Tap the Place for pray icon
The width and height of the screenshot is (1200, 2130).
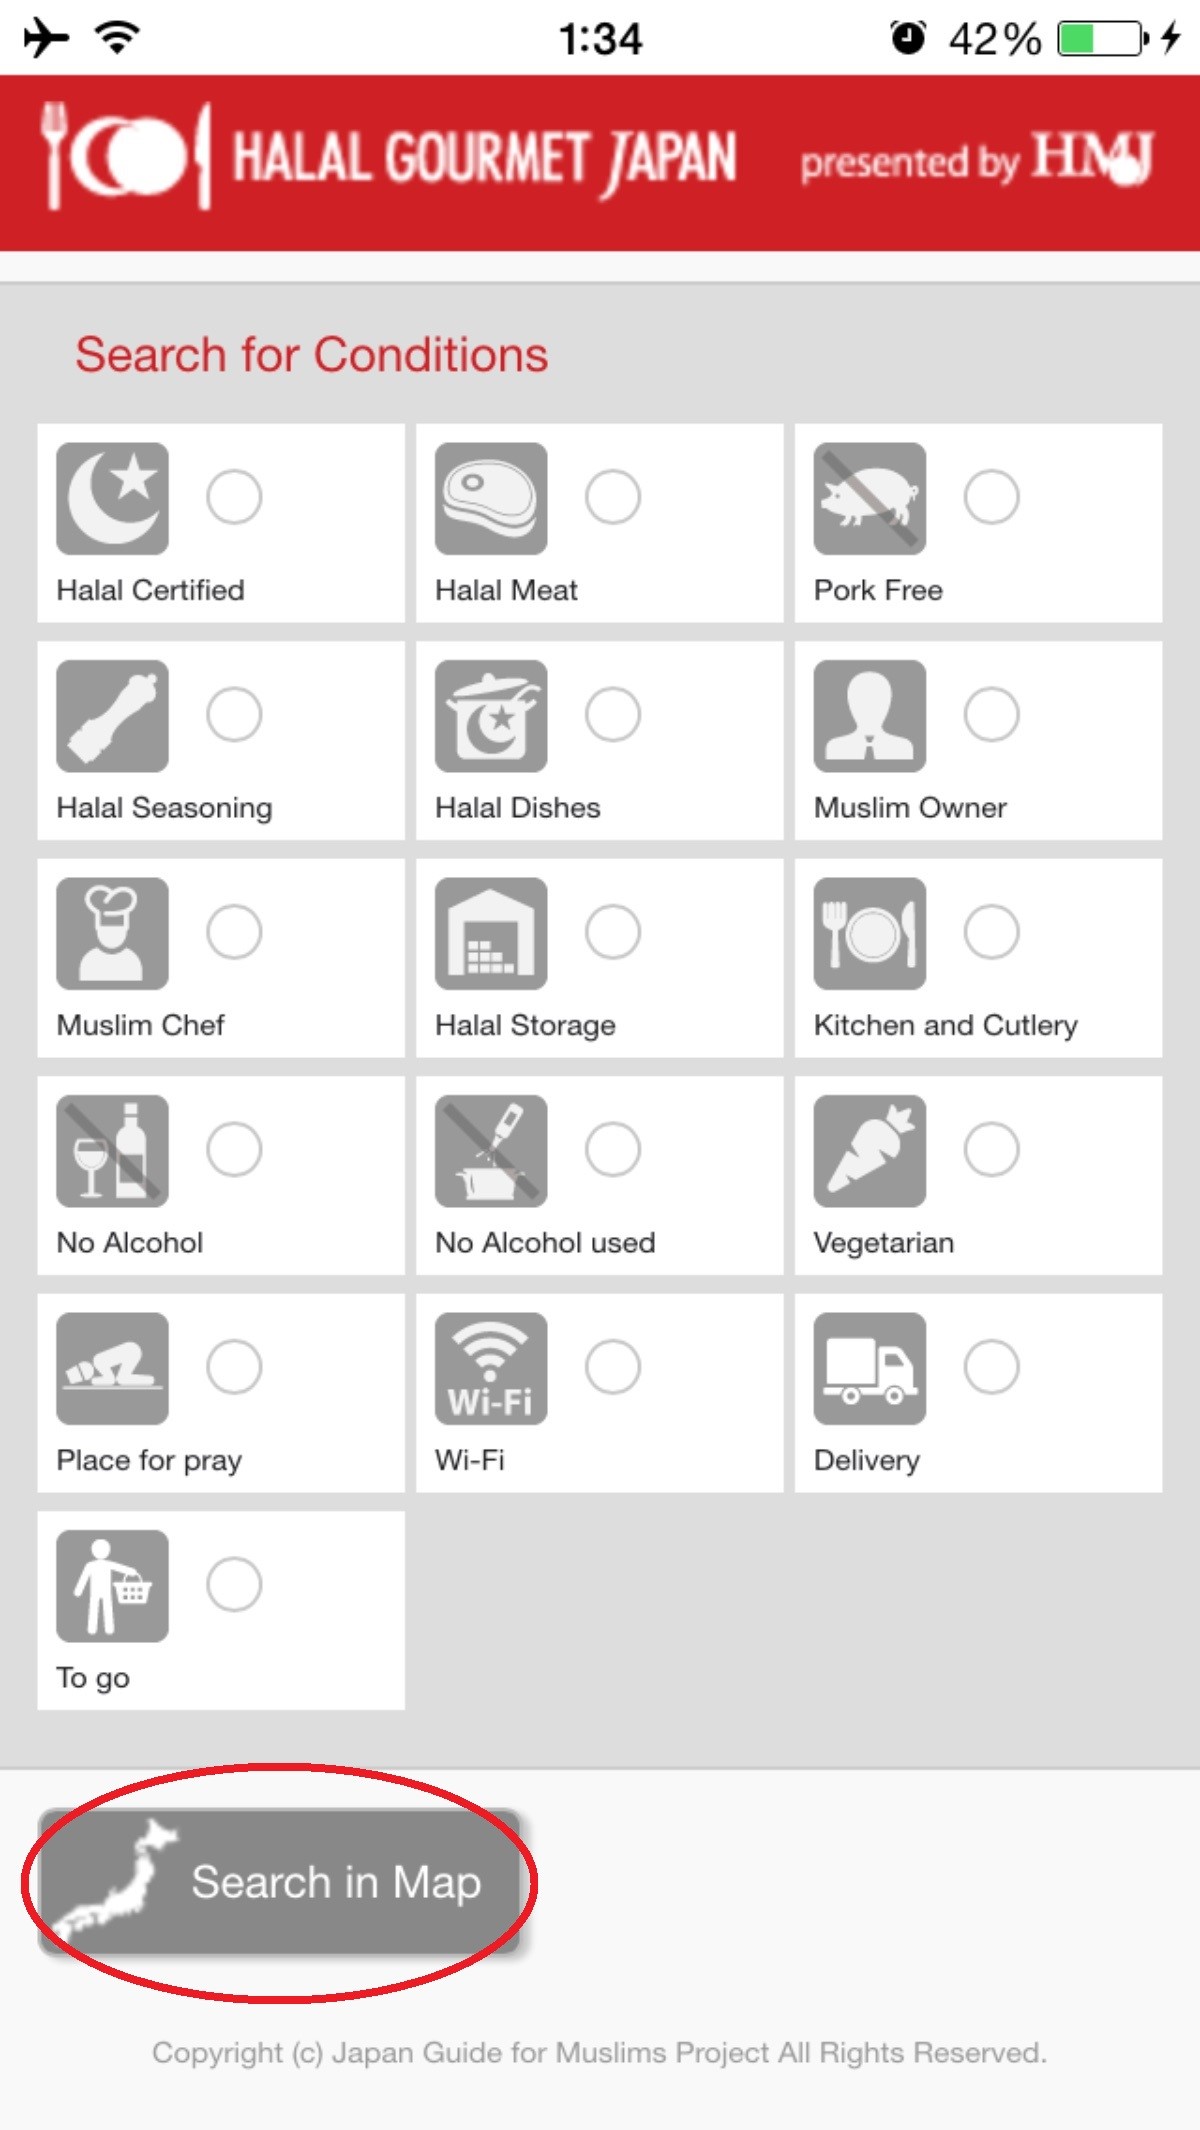(x=112, y=1368)
